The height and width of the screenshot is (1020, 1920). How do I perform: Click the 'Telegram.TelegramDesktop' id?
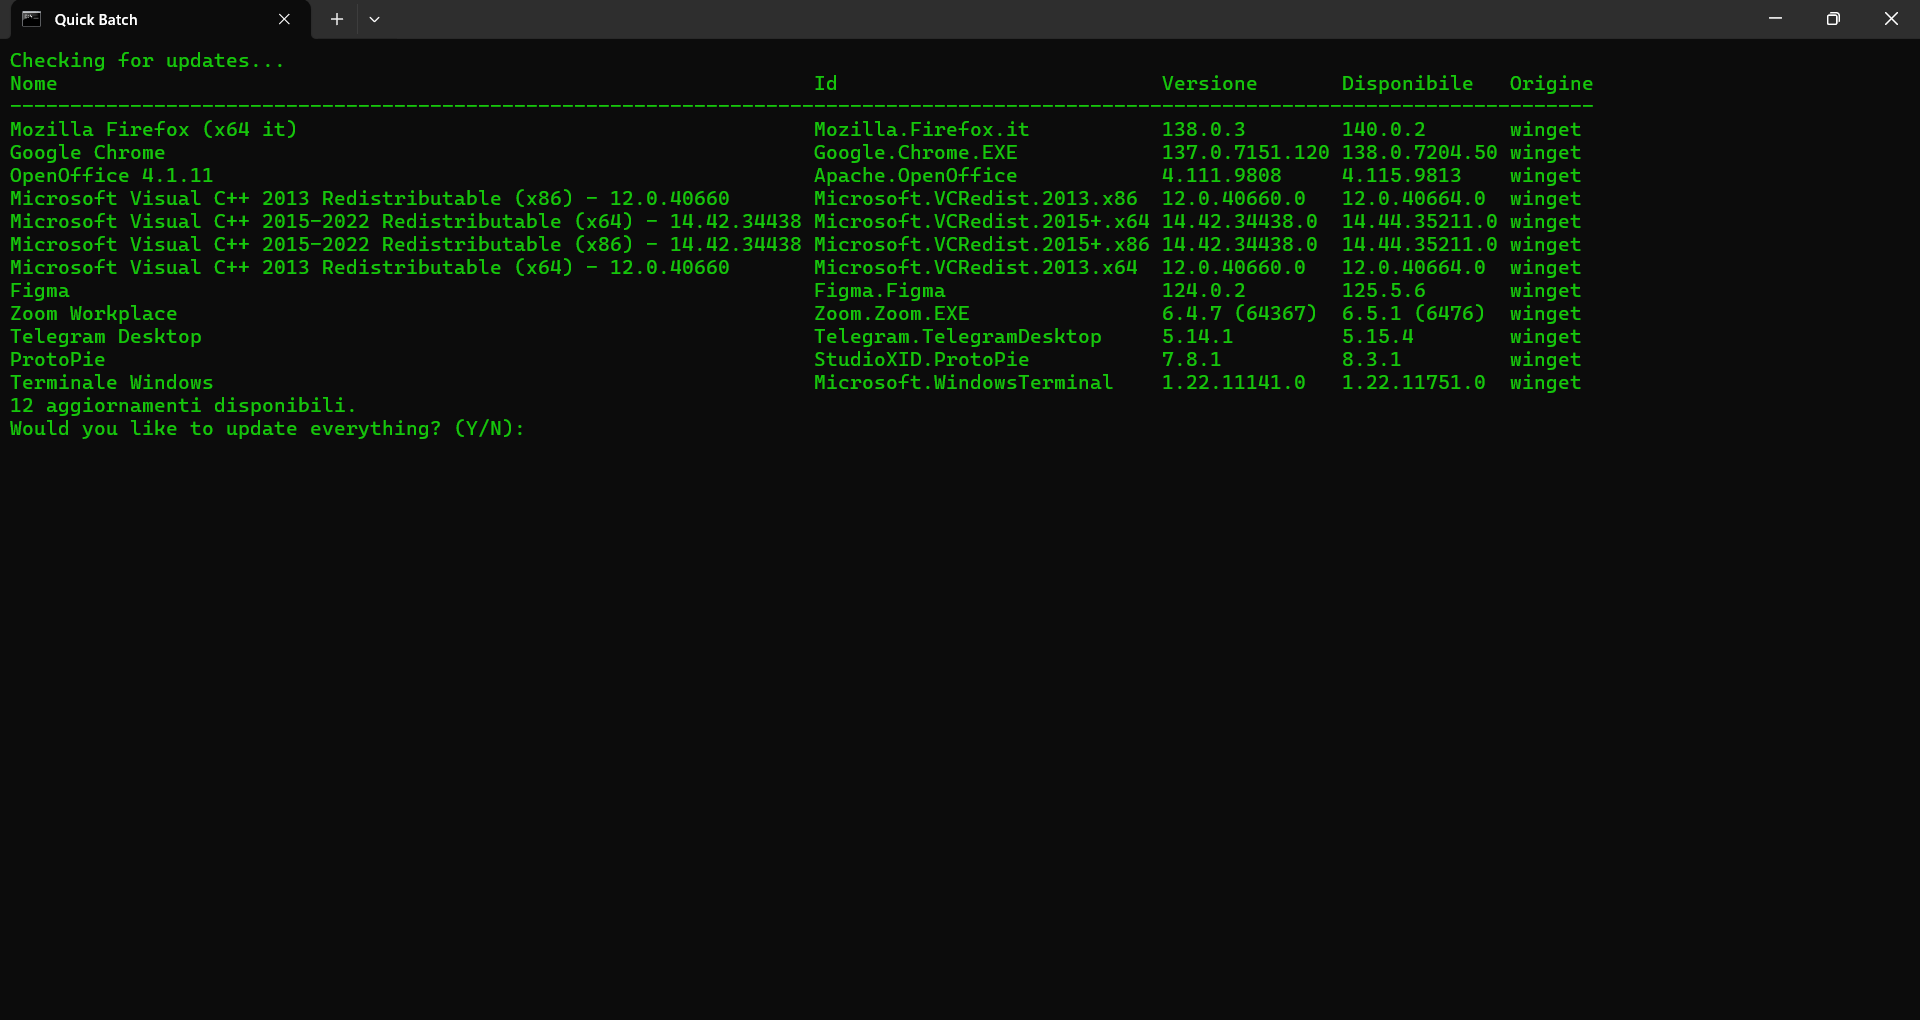point(958,337)
